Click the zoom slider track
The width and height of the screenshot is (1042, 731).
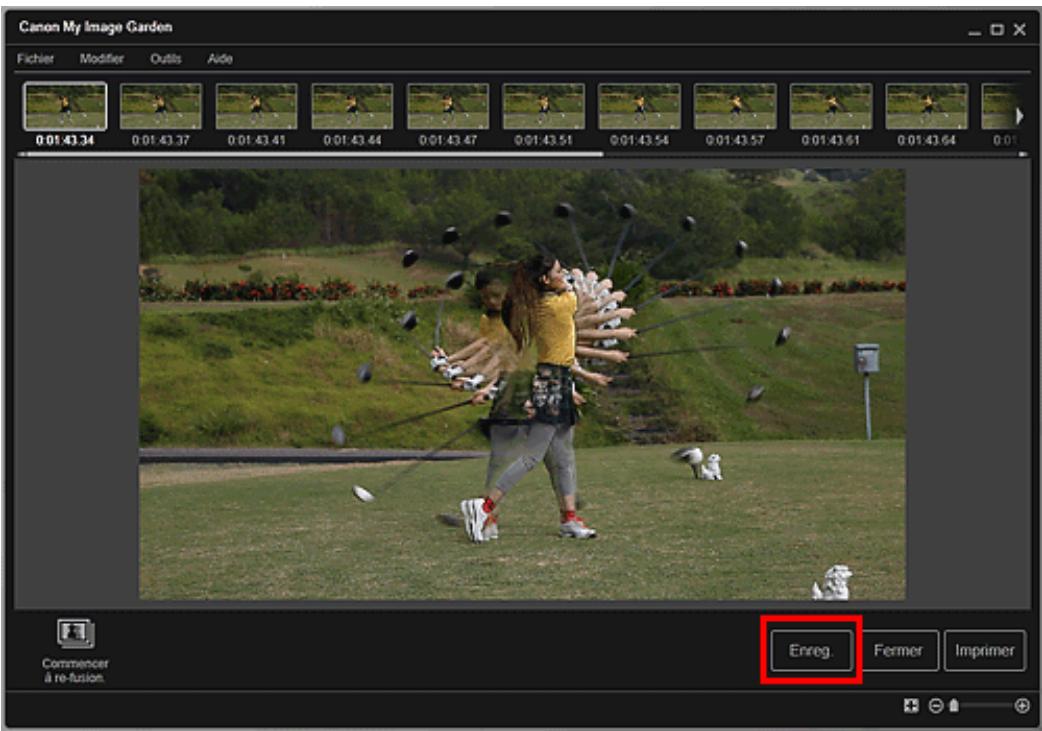click(985, 705)
